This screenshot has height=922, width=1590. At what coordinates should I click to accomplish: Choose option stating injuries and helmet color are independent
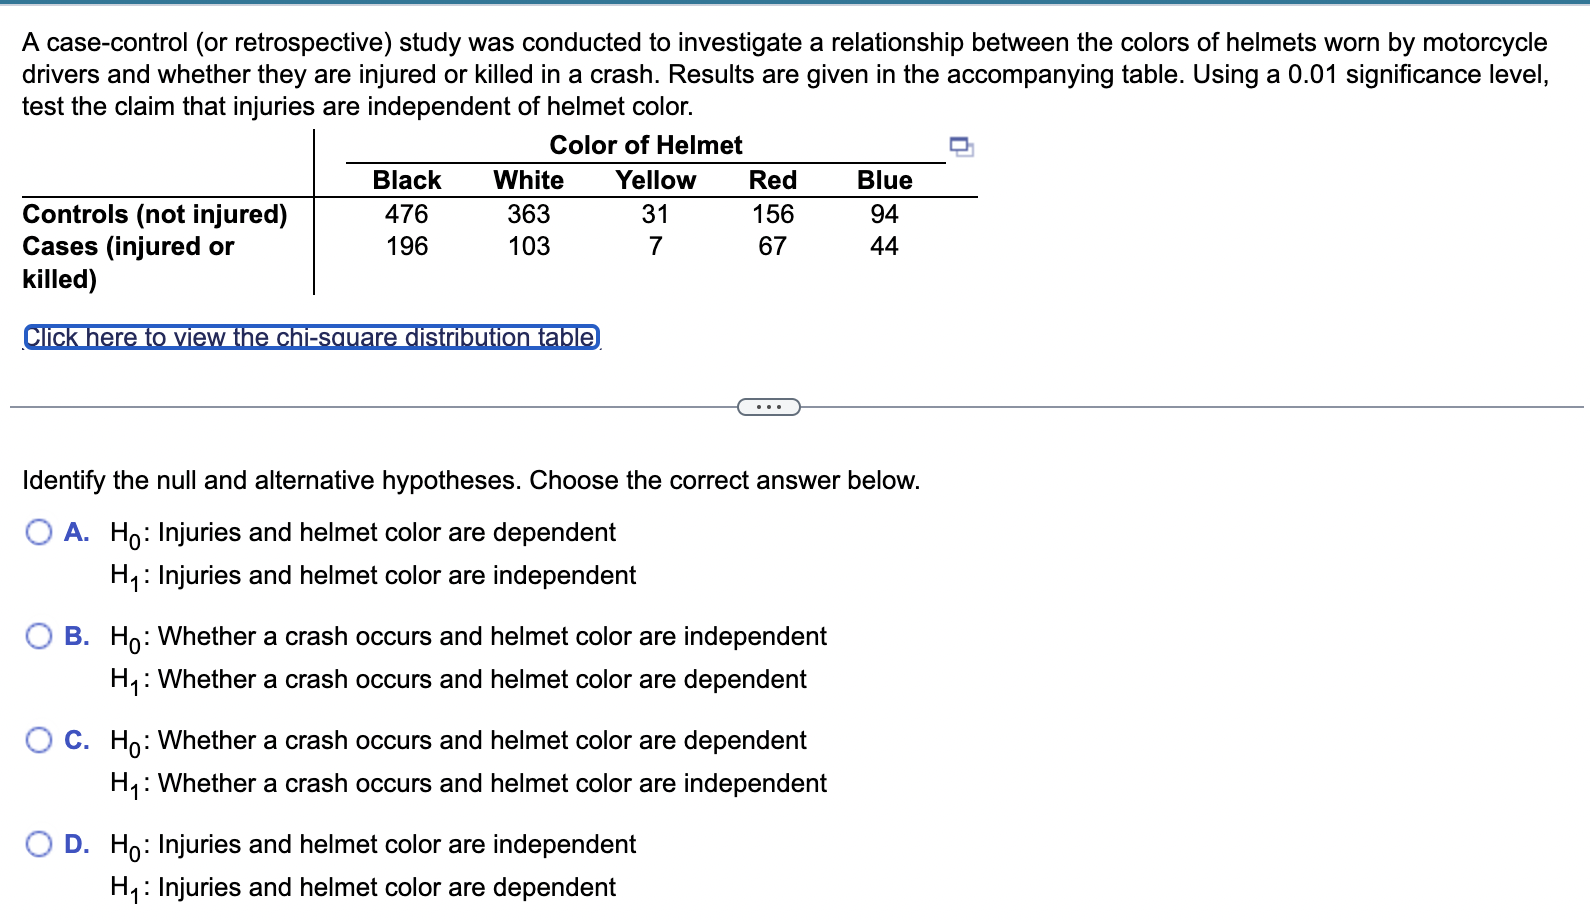38,844
